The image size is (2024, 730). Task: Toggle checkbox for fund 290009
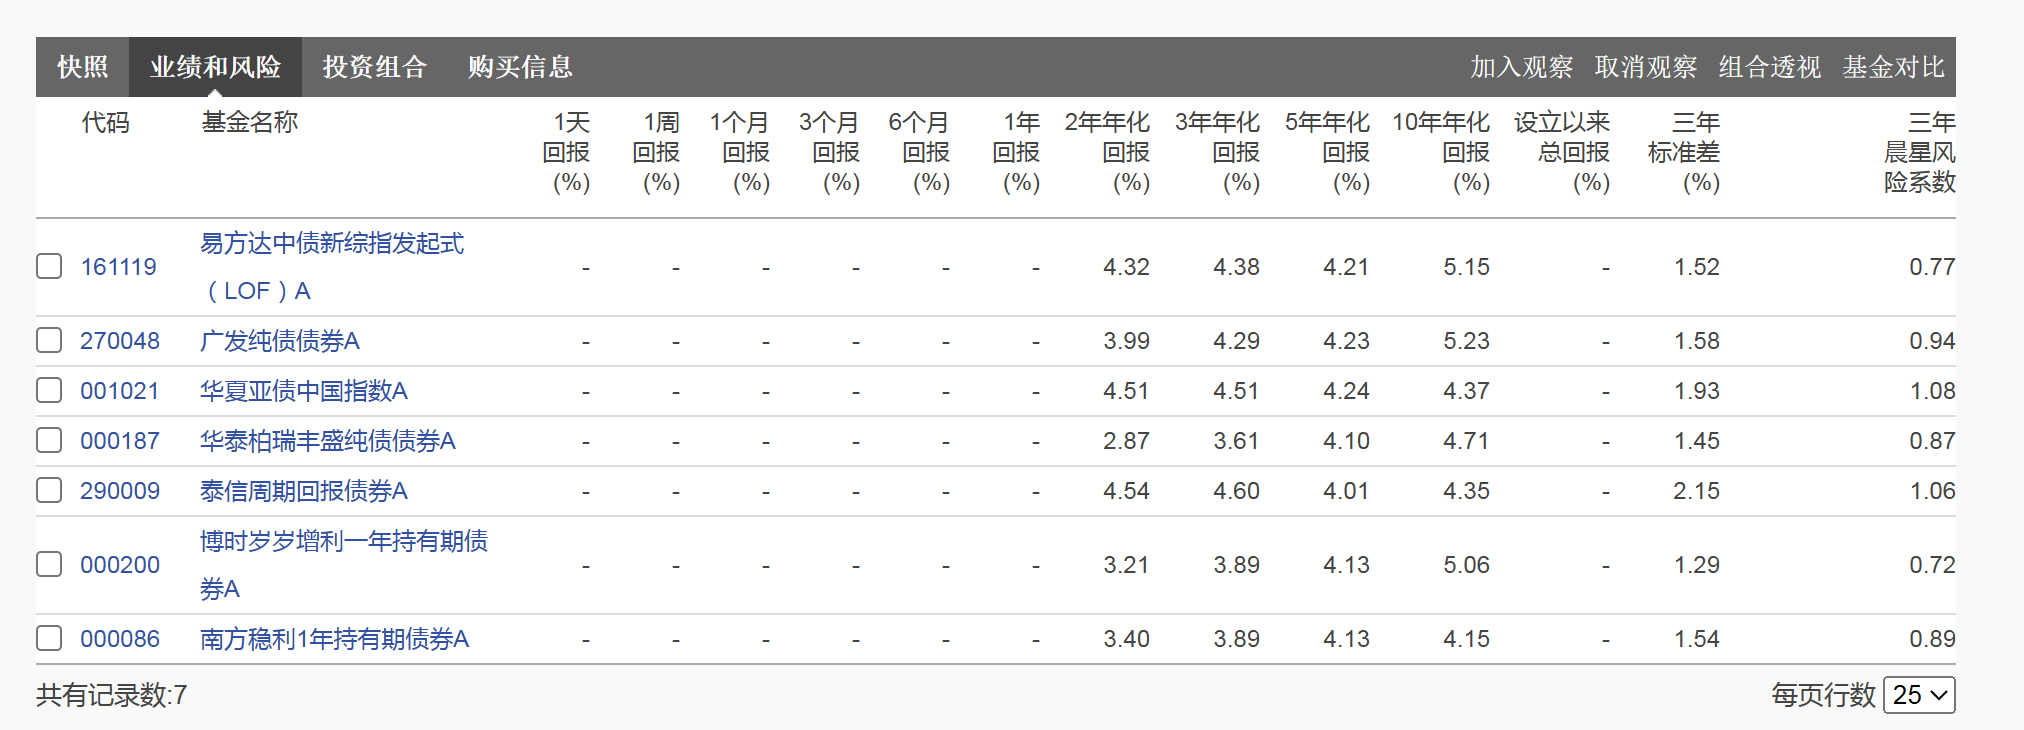[x=49, y=490]
